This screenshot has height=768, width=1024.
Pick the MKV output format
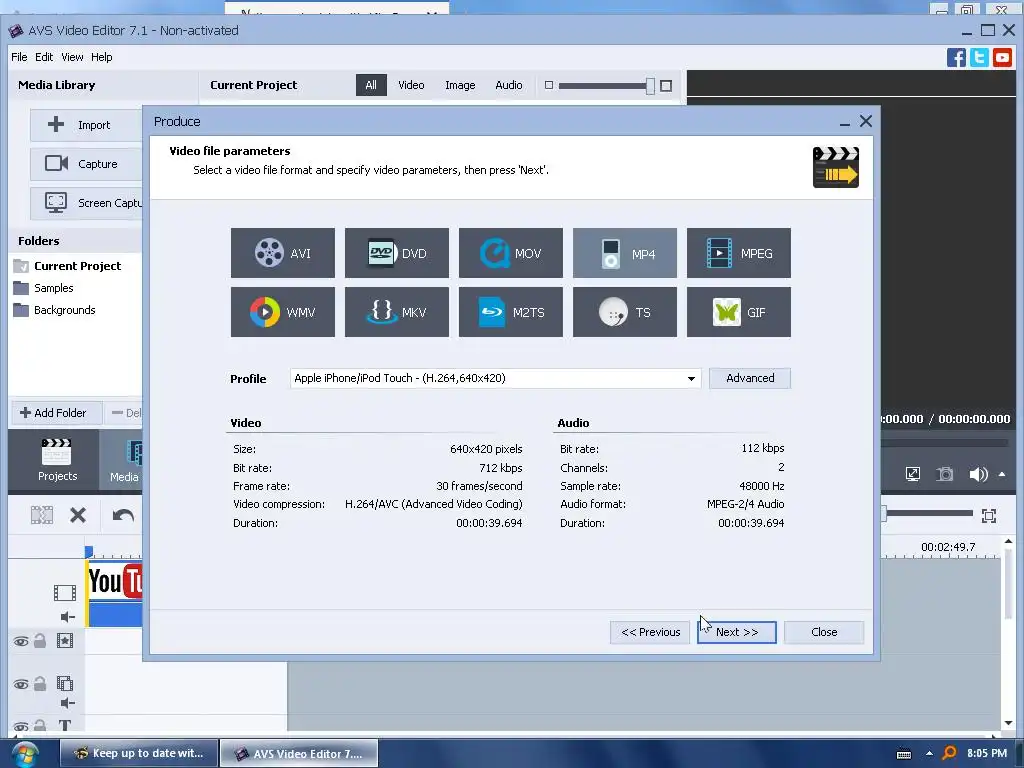point(396,312)
